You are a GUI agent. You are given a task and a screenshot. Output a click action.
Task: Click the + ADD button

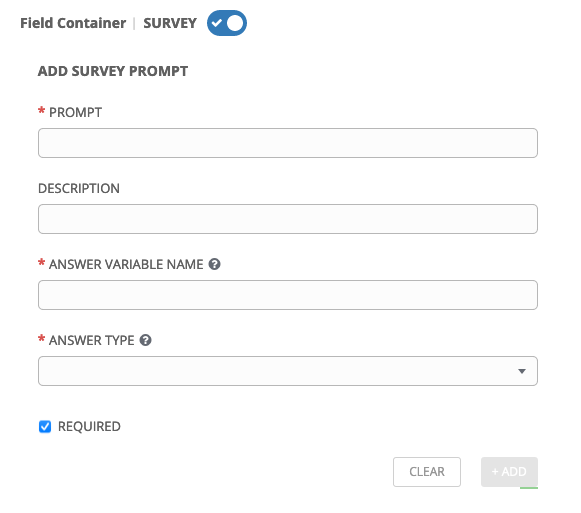click(509, 471)
